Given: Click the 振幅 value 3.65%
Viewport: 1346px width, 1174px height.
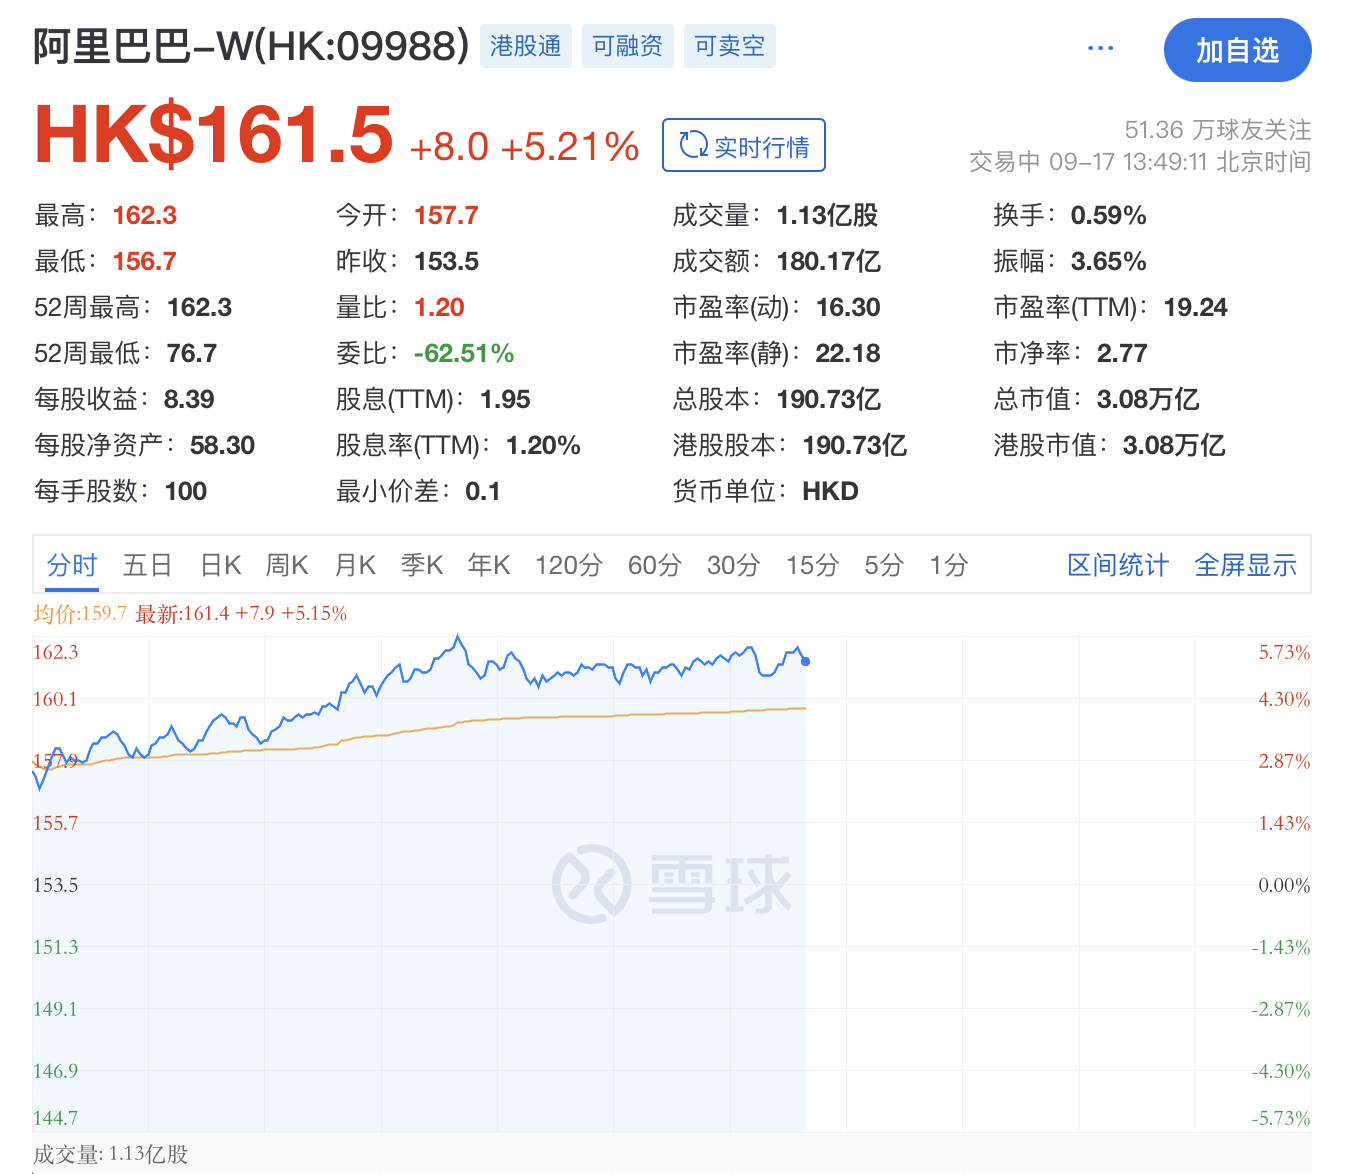Looking at the screenshot, I should [x=1108, y=261].
